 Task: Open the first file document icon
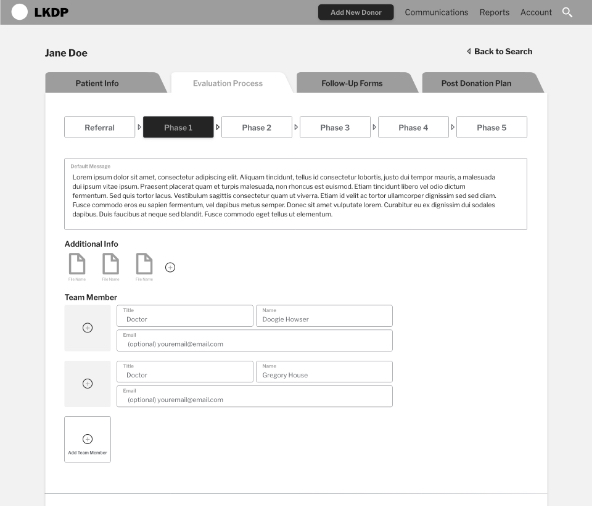[x=77, y=264]
